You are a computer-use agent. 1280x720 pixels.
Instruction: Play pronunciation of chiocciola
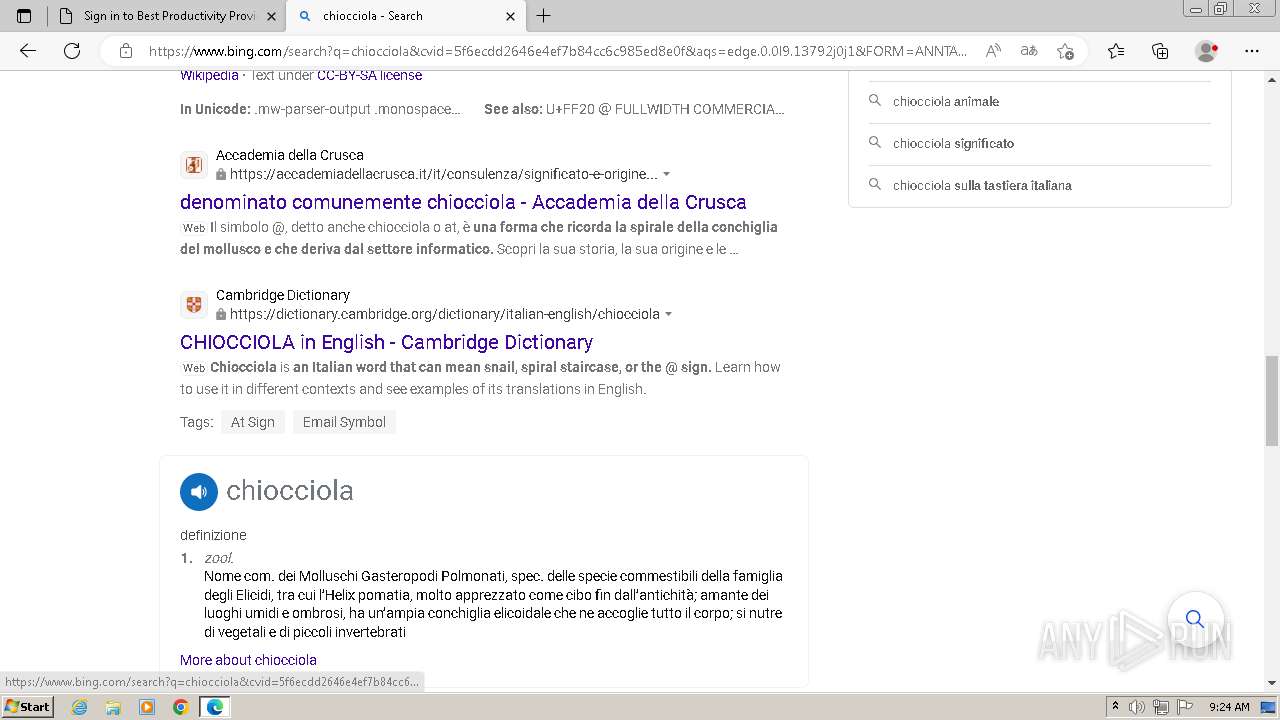pyautogui.click(x=198, y=491)
